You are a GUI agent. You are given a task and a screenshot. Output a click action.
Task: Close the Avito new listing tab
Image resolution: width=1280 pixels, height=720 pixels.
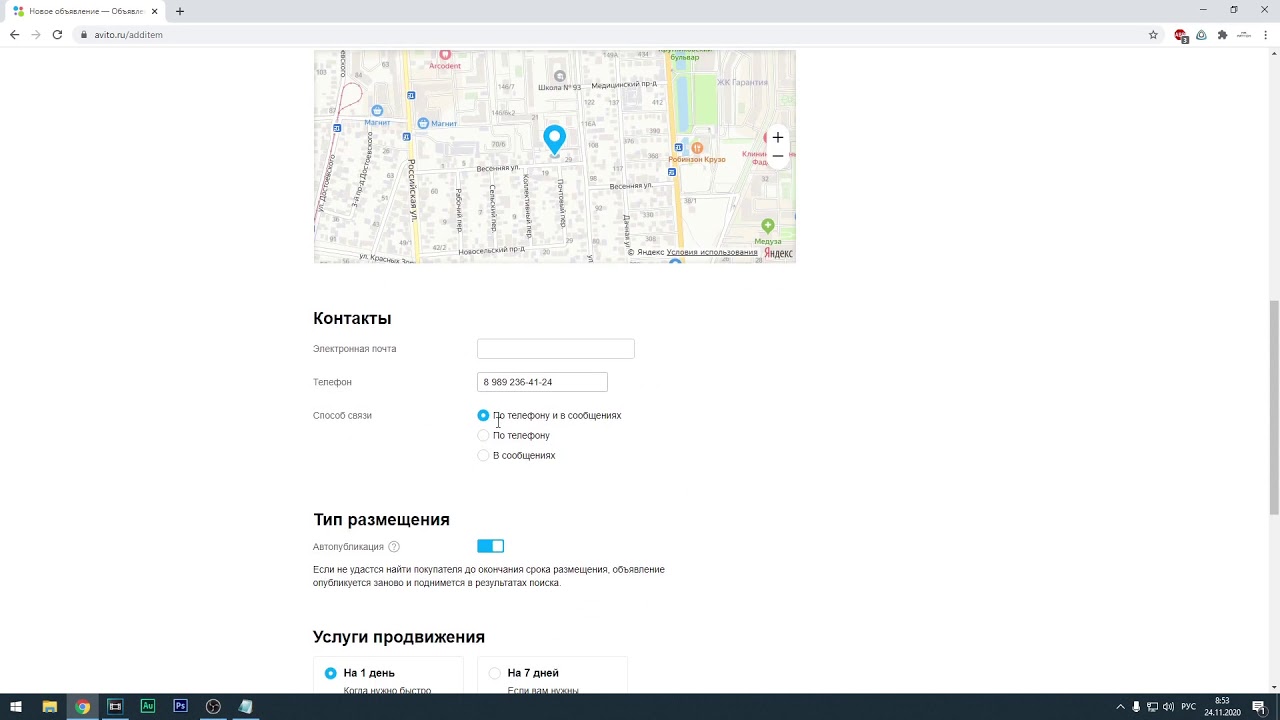coord(155,11)
